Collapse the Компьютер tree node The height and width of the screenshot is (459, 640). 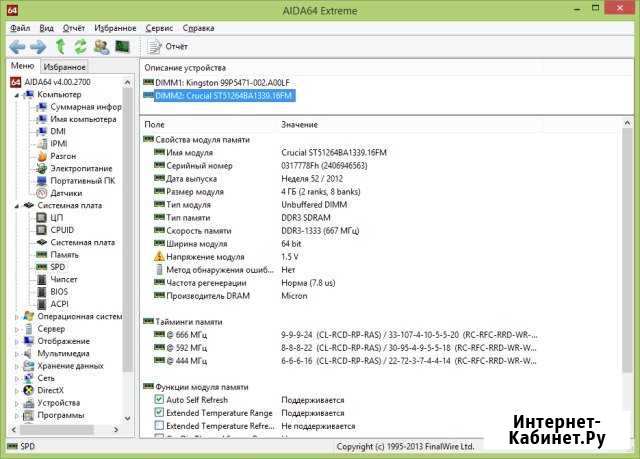[17, 94]
